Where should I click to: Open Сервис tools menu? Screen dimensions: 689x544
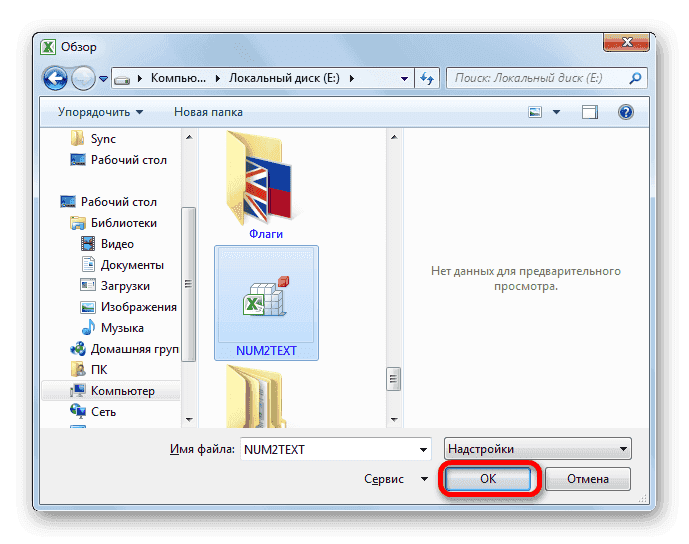click(395, 479)
